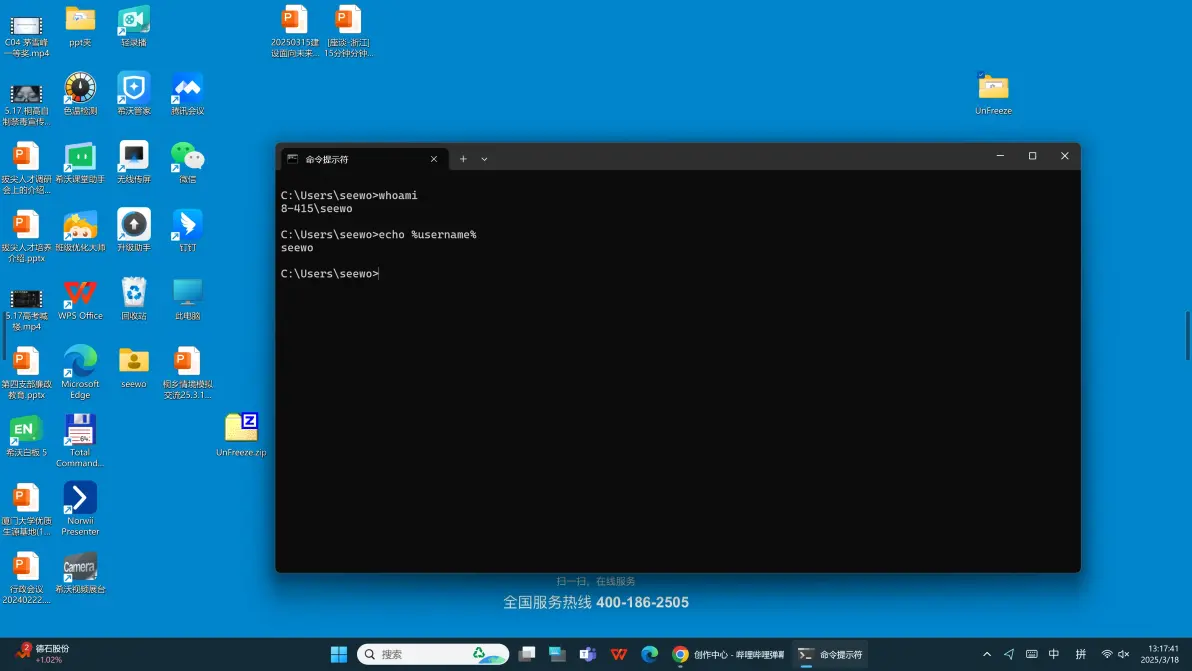Image resolution: width=1192 pixels, height=671 pixels.
Task: Select WPS Office desktop shortcut
Action: [80, 294]
